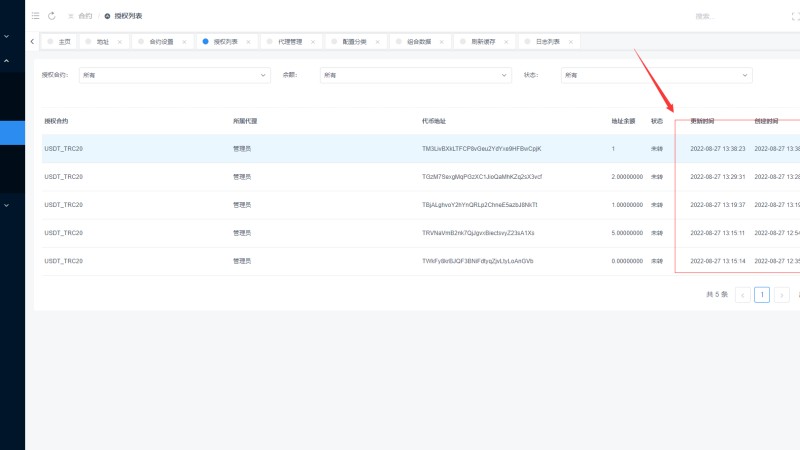Click the 创建时间 column header

[766, 121]
